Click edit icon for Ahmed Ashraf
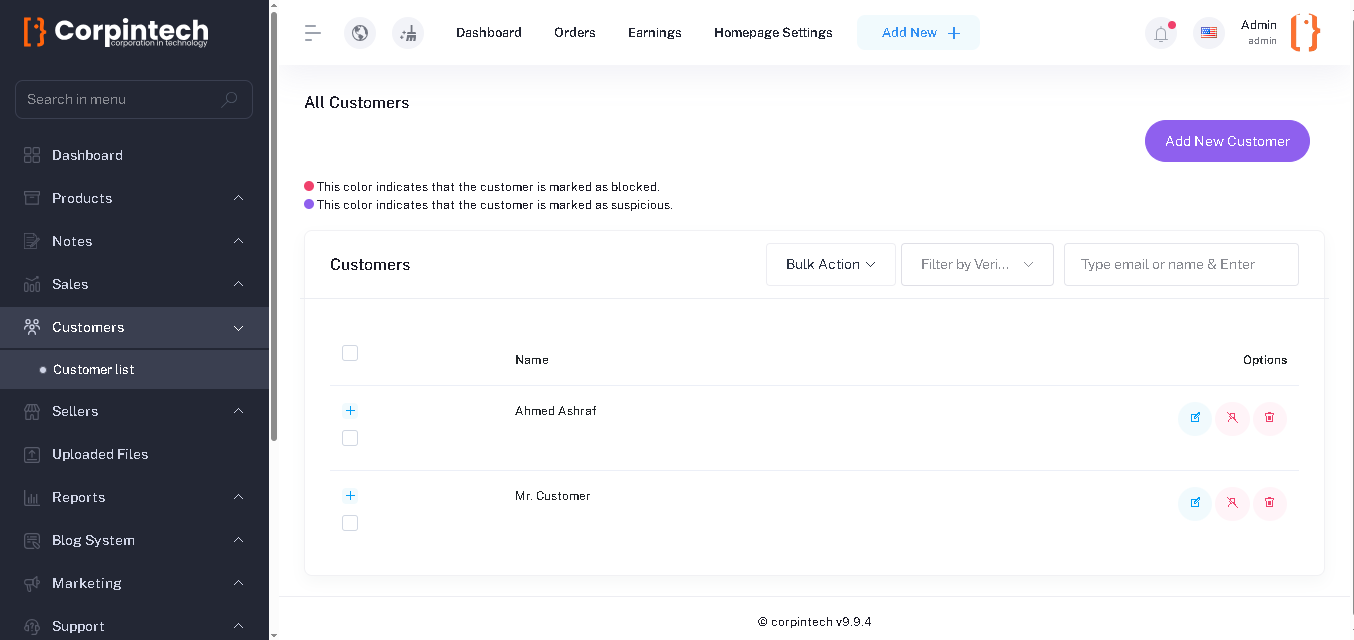The image size is (1354, 640). [x=1195, y=418]
